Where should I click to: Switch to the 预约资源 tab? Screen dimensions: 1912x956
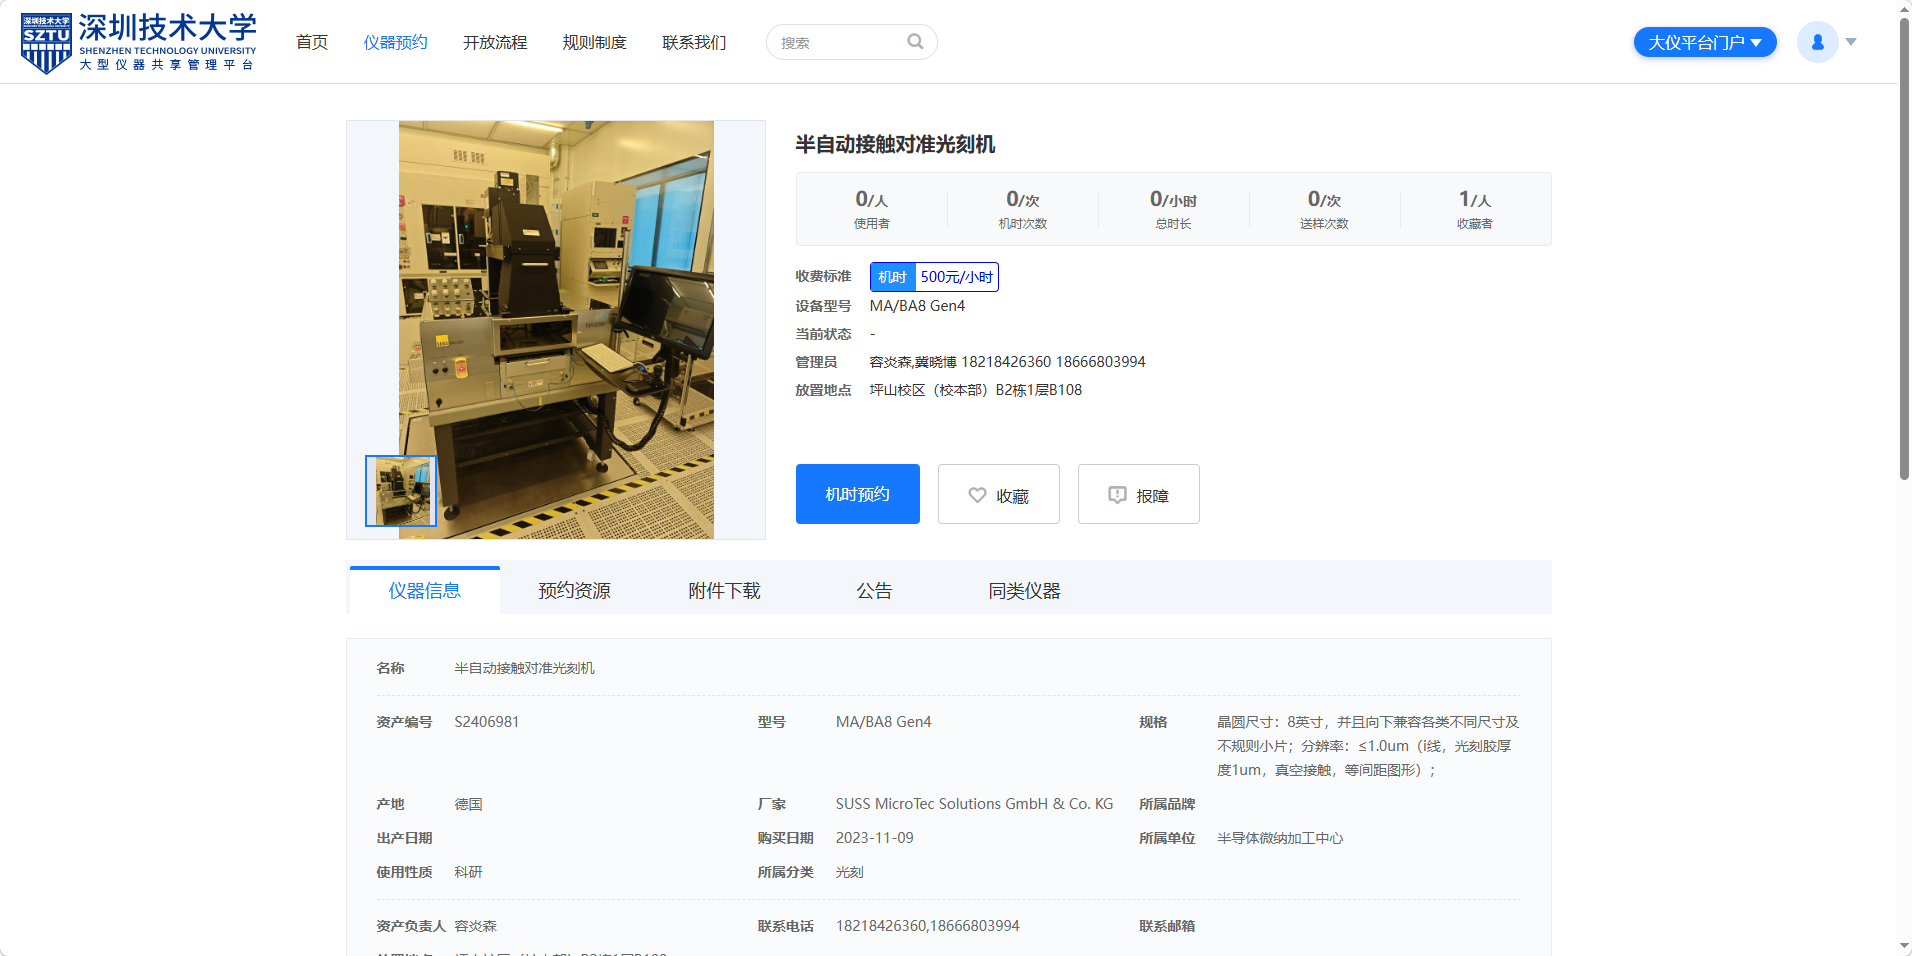tap(574, 591)
